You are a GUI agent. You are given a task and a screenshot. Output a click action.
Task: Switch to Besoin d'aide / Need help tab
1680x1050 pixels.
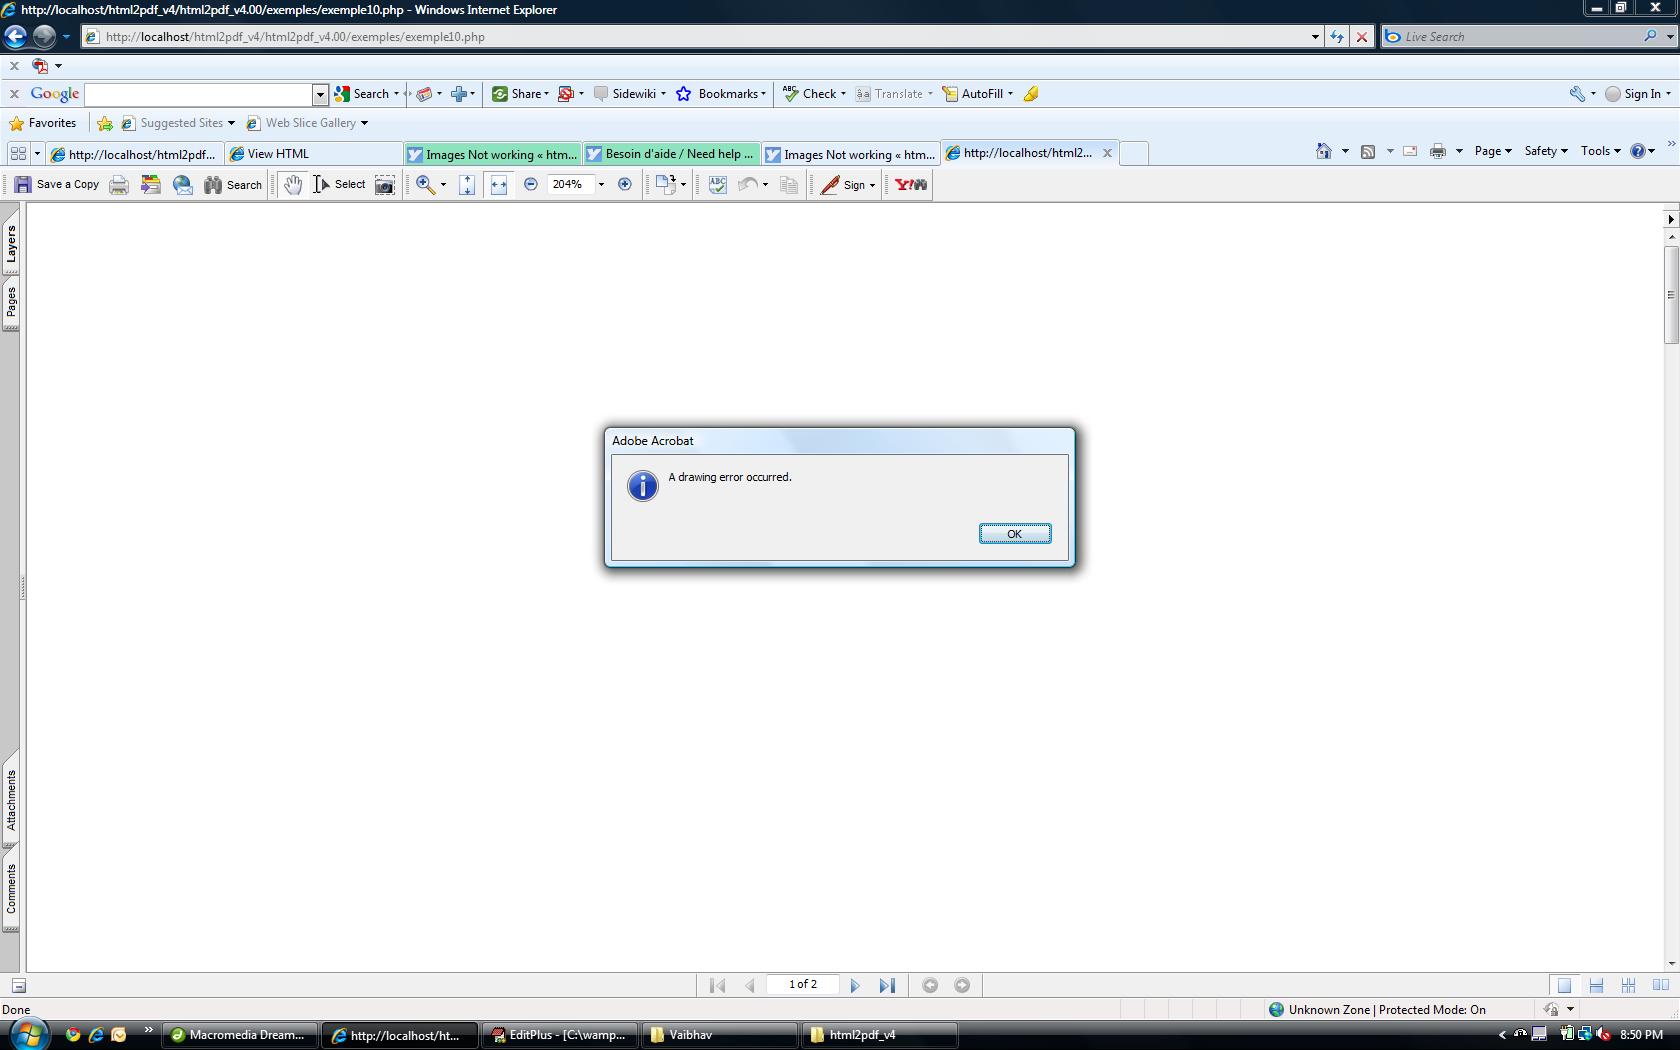click(x=672, y=154)
